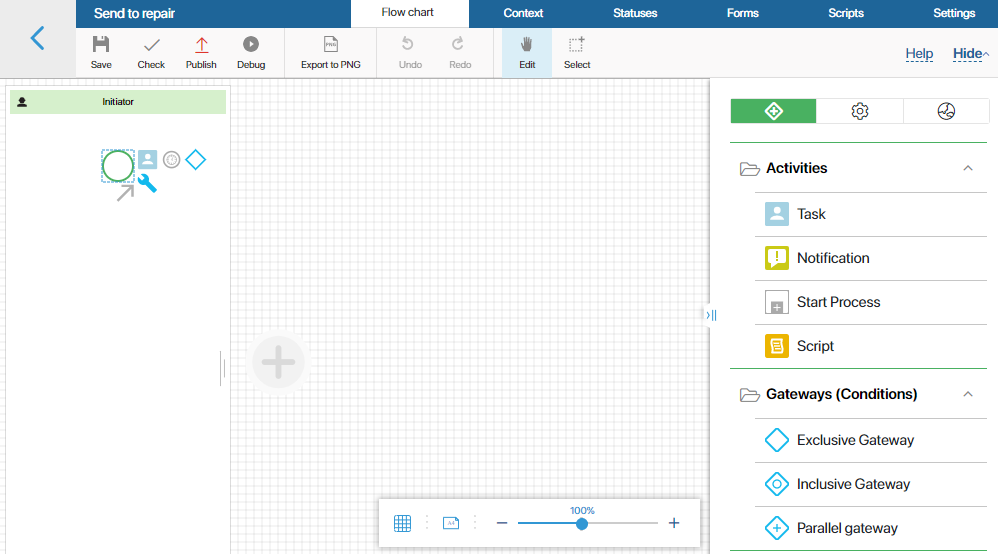This screenshot has height=554, width=998.
Task: Switch to the Forms tab
Action: click(x=742, y=13)
